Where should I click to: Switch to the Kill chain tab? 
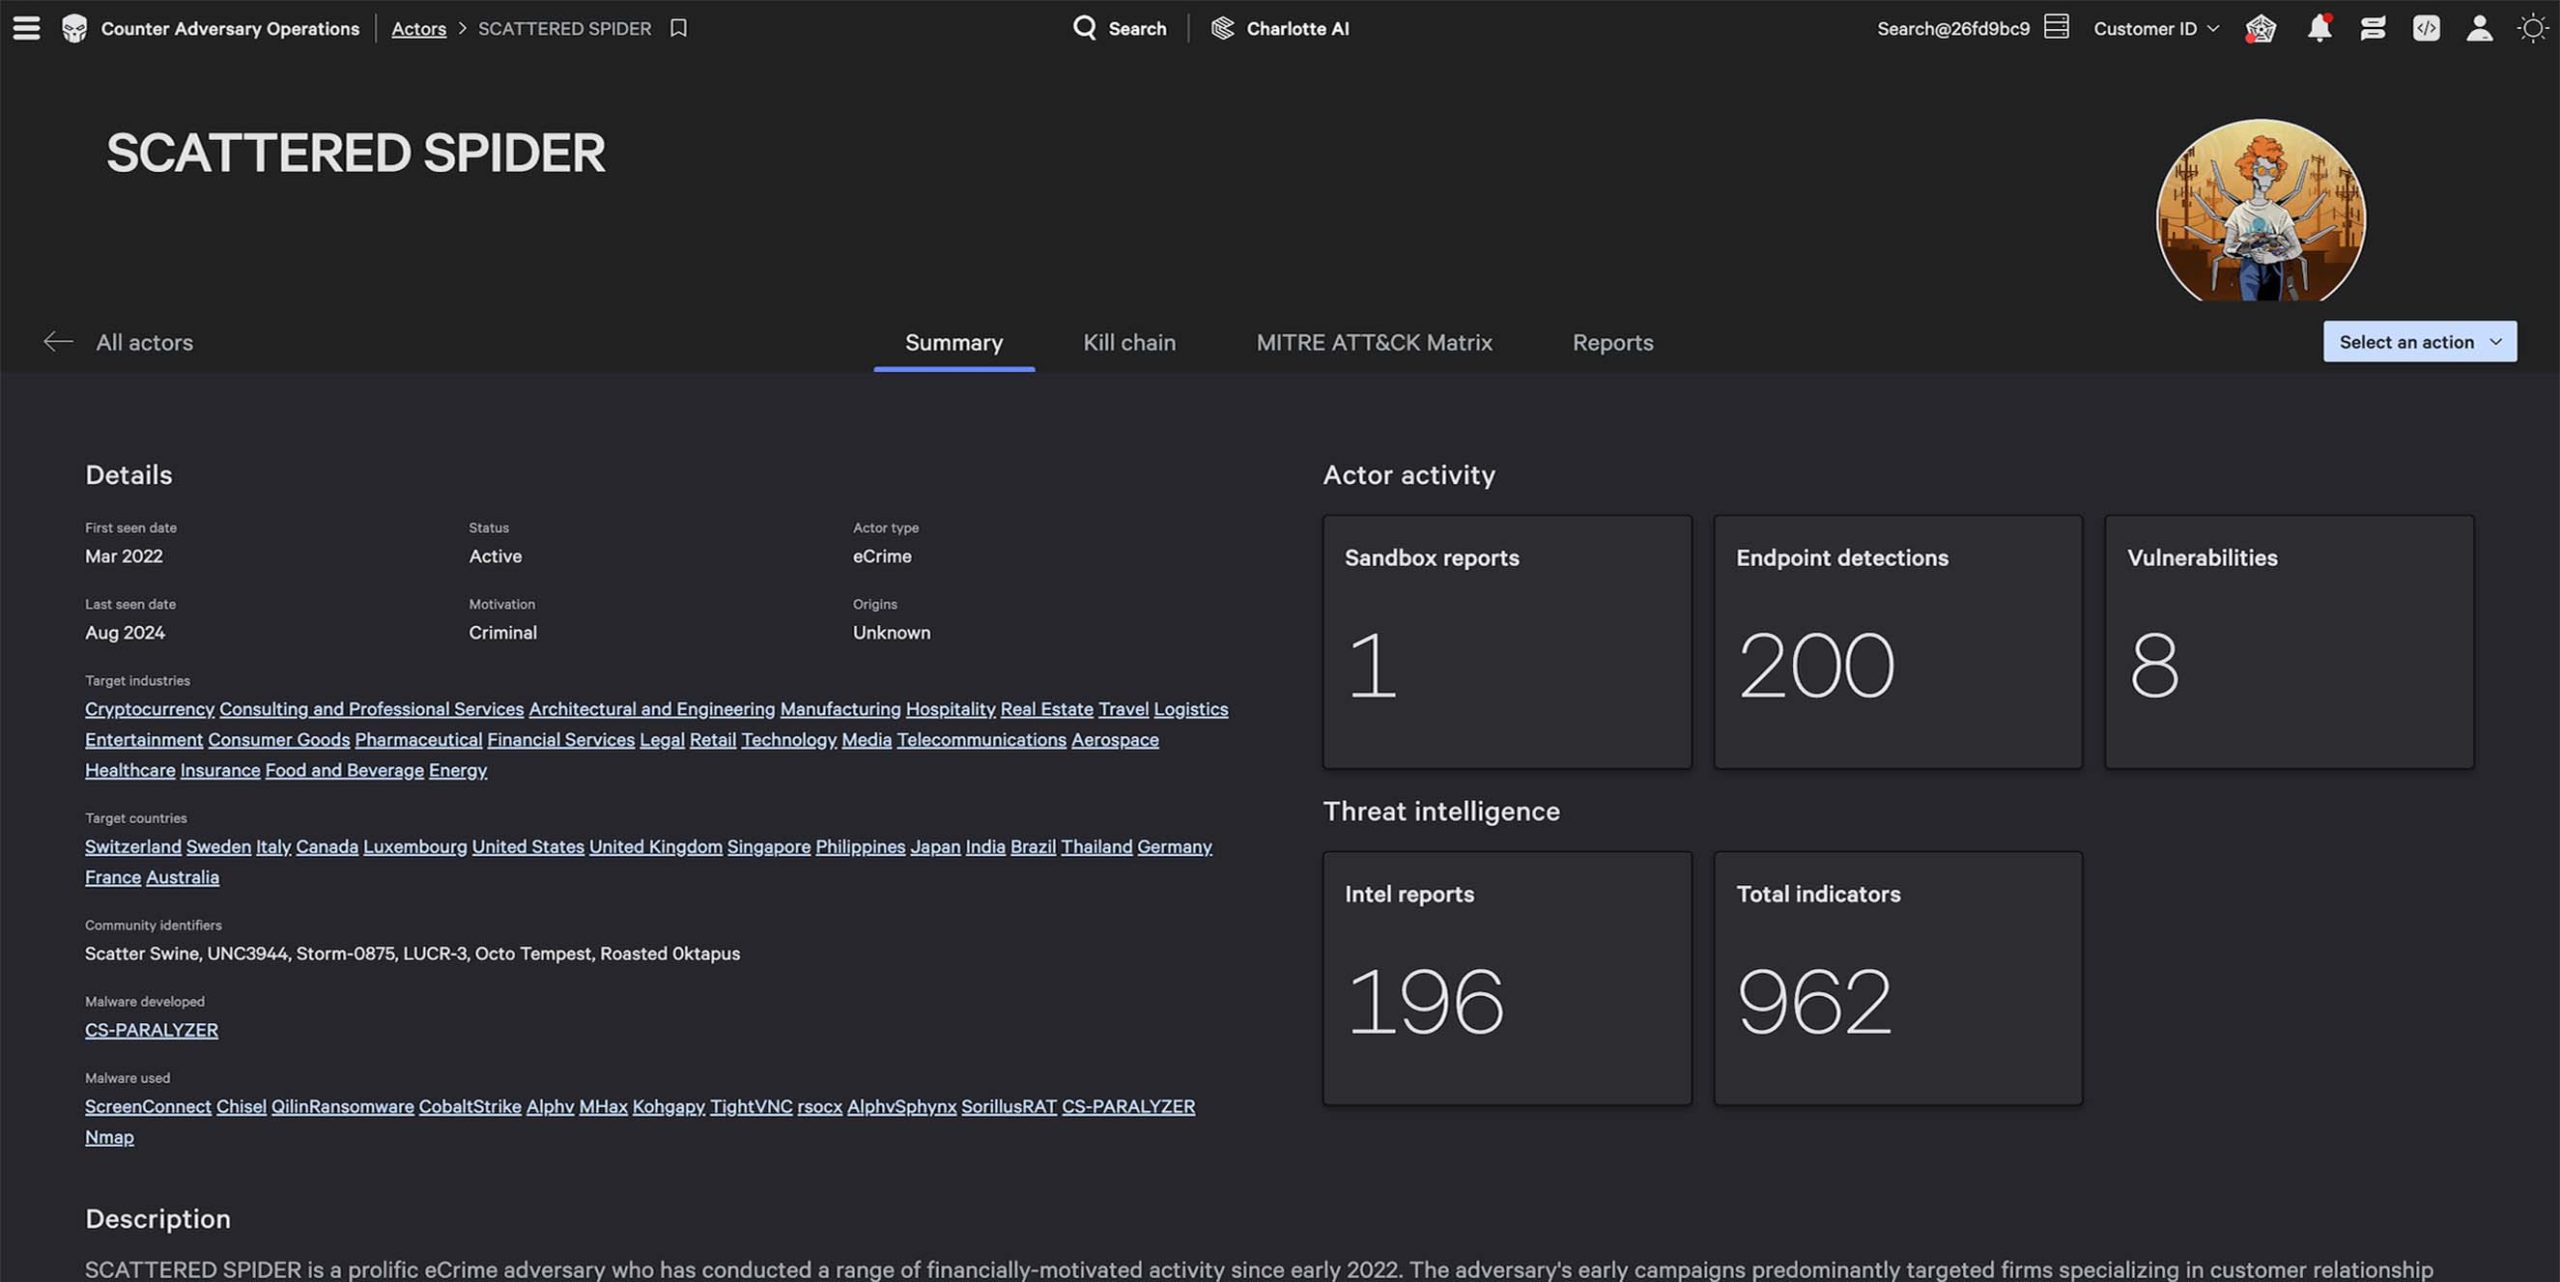[1129, 342]
